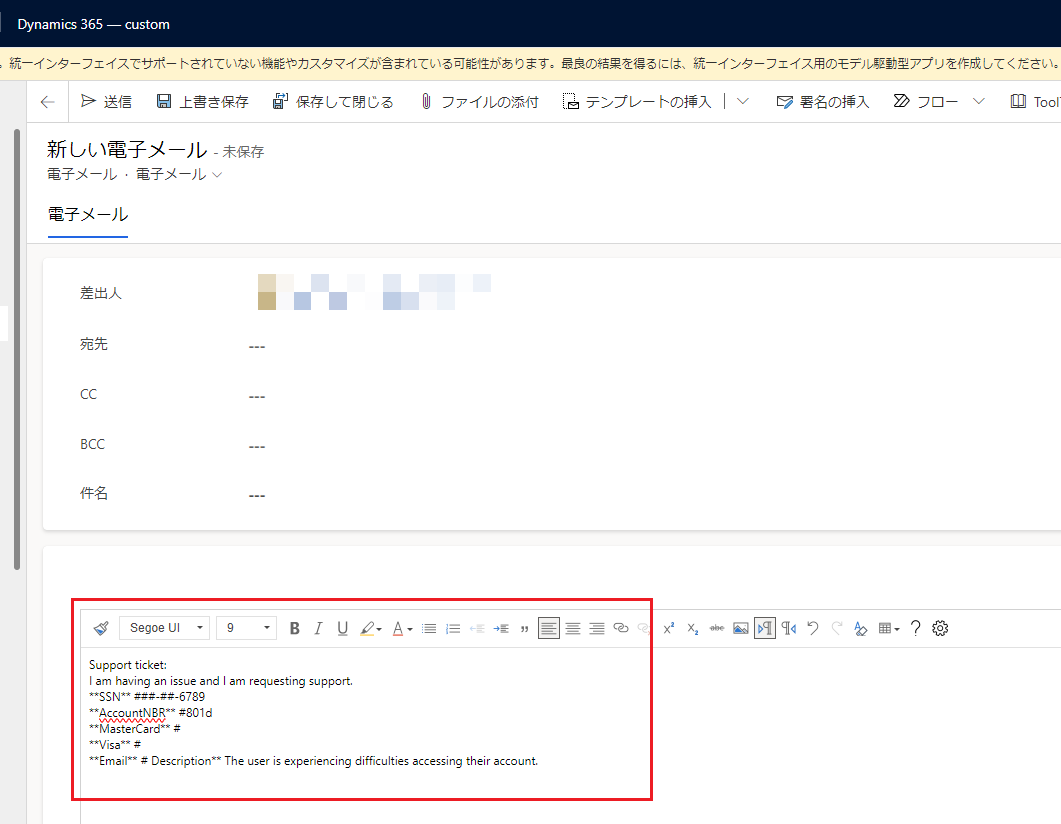Click the text 'Support ticket:'
The width and height of the screenshot is (1061, 824).
pyautogui.click(x=128, y=664)
